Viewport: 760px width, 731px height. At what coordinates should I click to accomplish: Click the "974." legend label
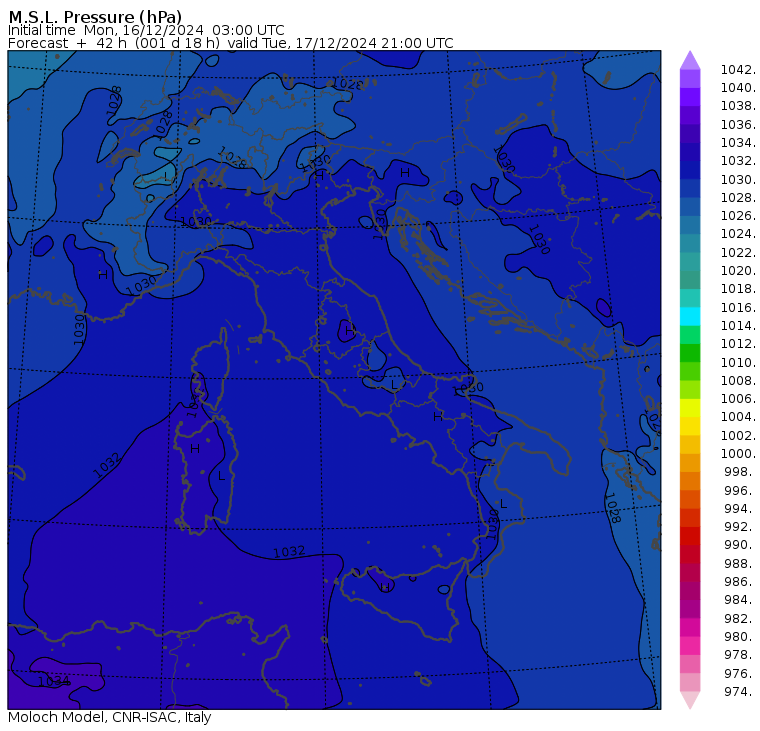pyautogui.click(x=740, y=692)
